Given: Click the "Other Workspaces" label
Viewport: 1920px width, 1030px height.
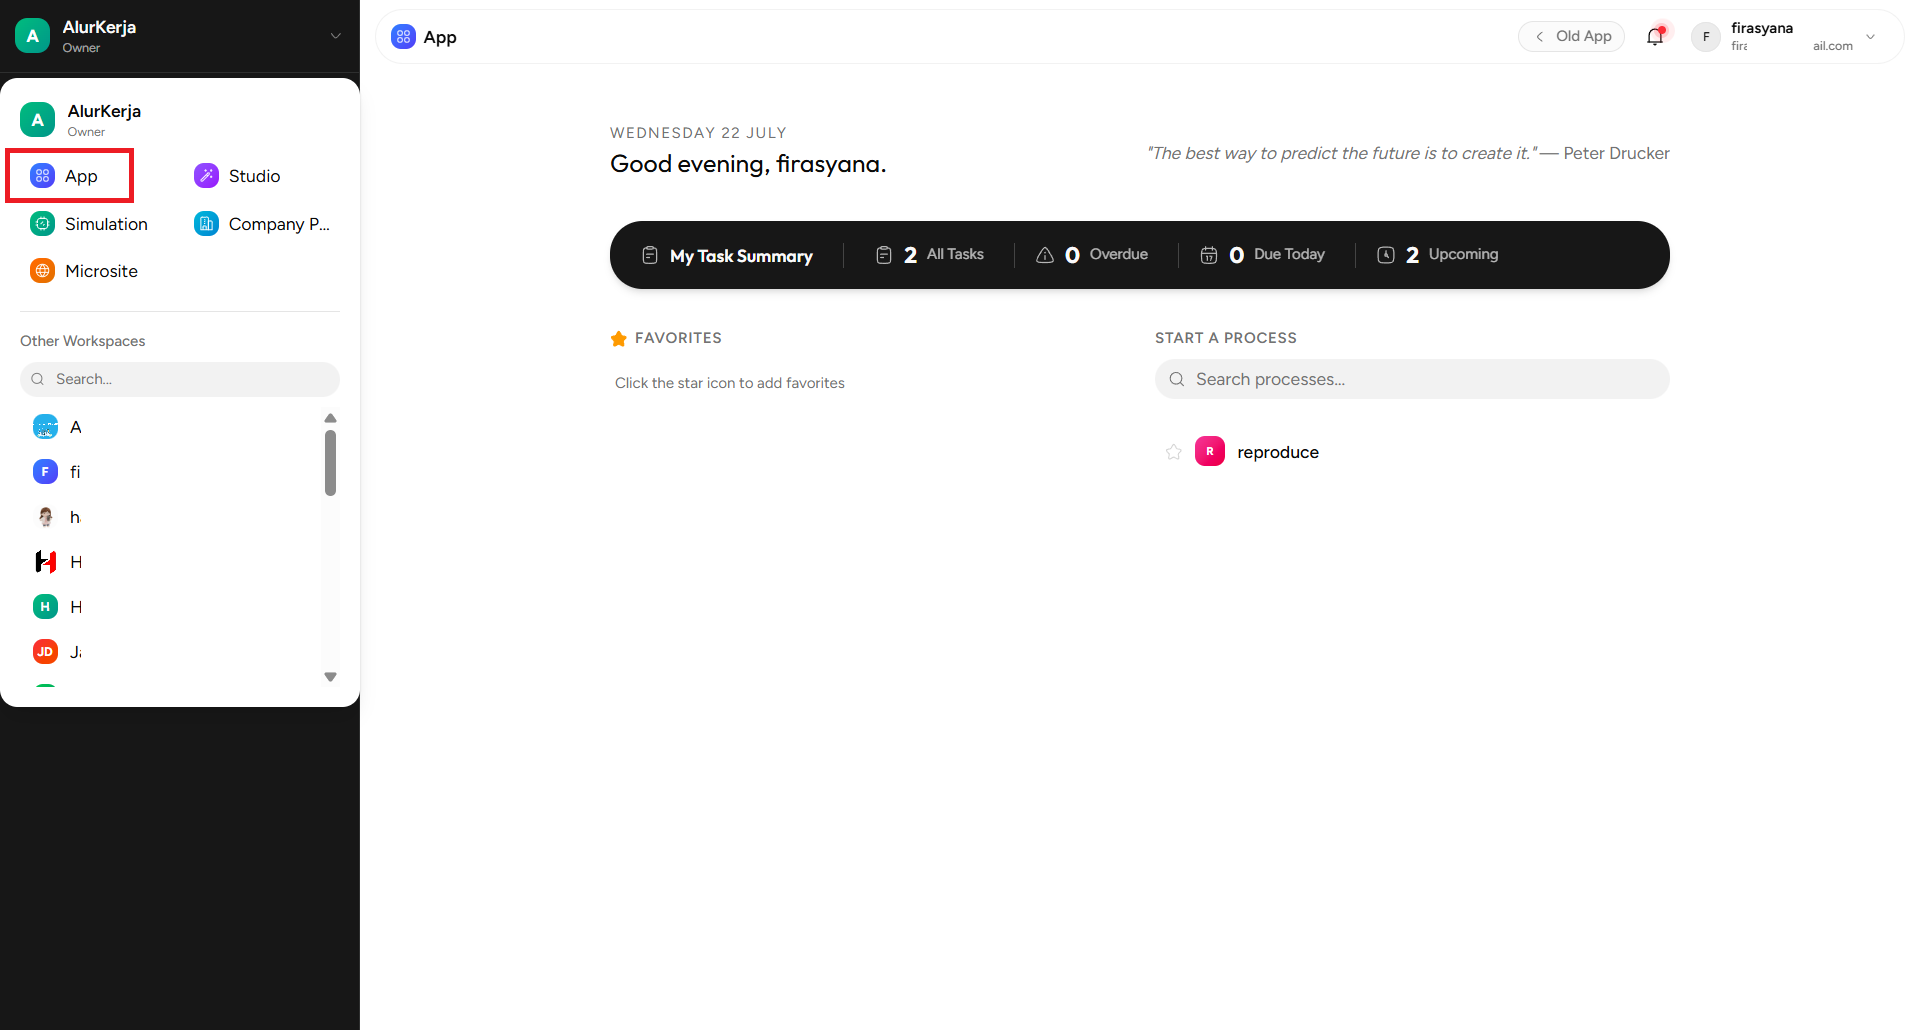Looking at the screenshot, I should [83, 341].
